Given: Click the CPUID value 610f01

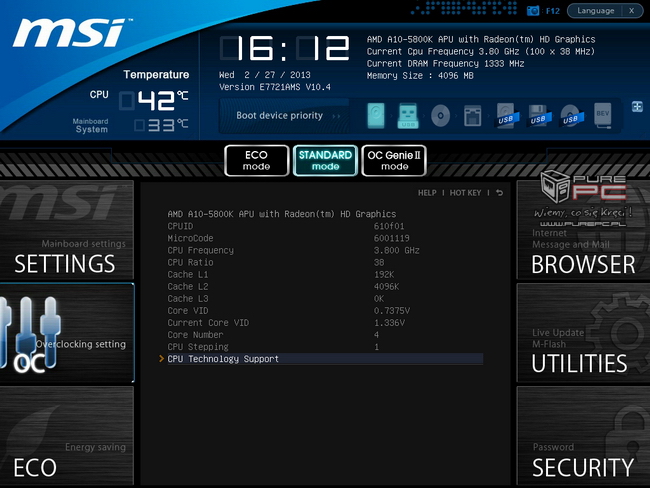Looking at the screenshot, I should pyautogui.click(x=389, y=226).
